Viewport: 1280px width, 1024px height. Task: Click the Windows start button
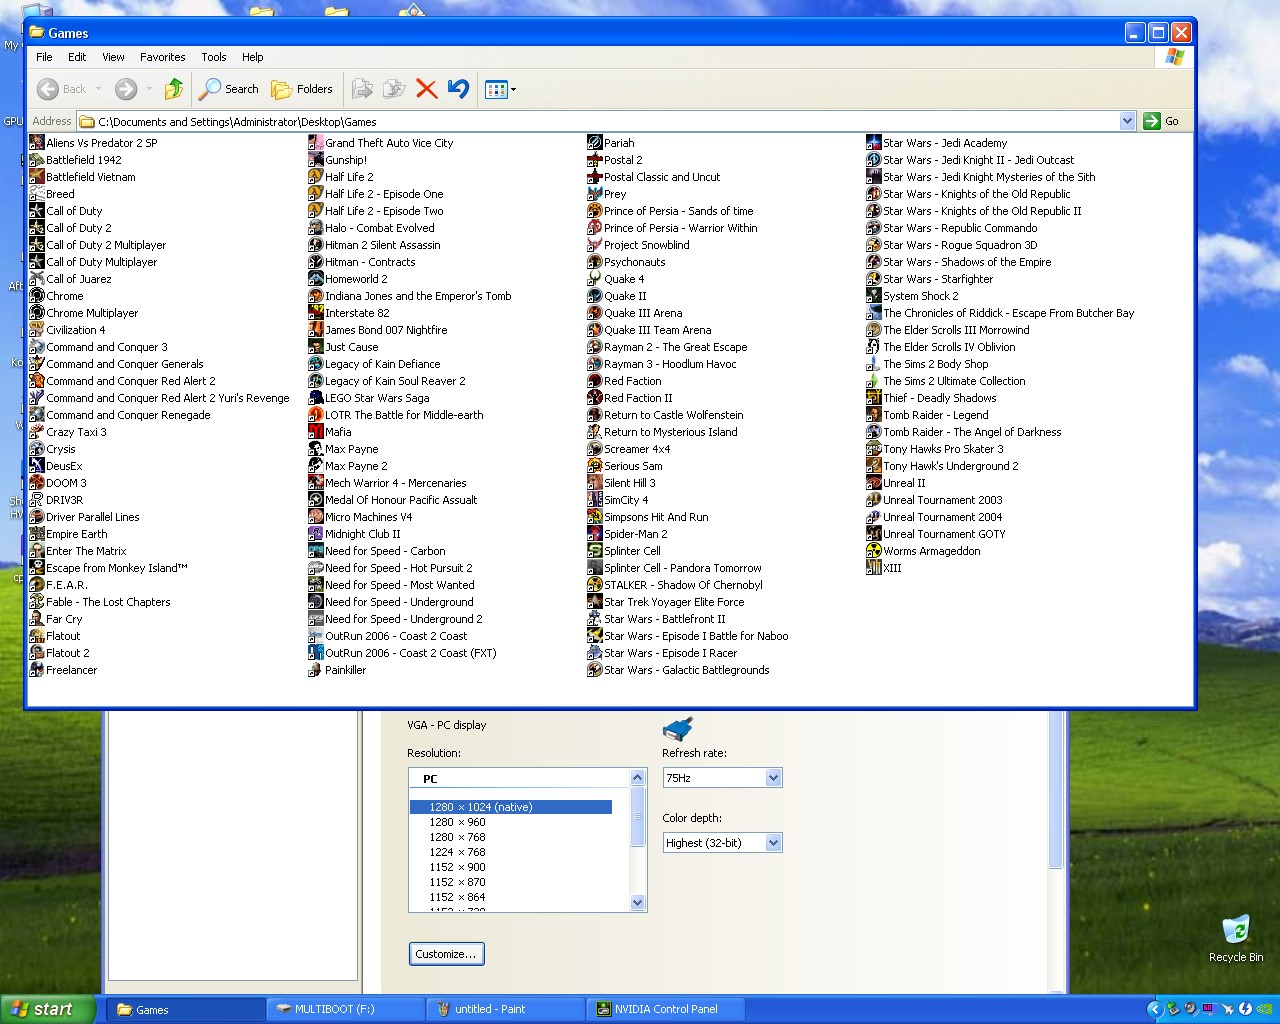pyautogui.click(x=48, y=1009)
